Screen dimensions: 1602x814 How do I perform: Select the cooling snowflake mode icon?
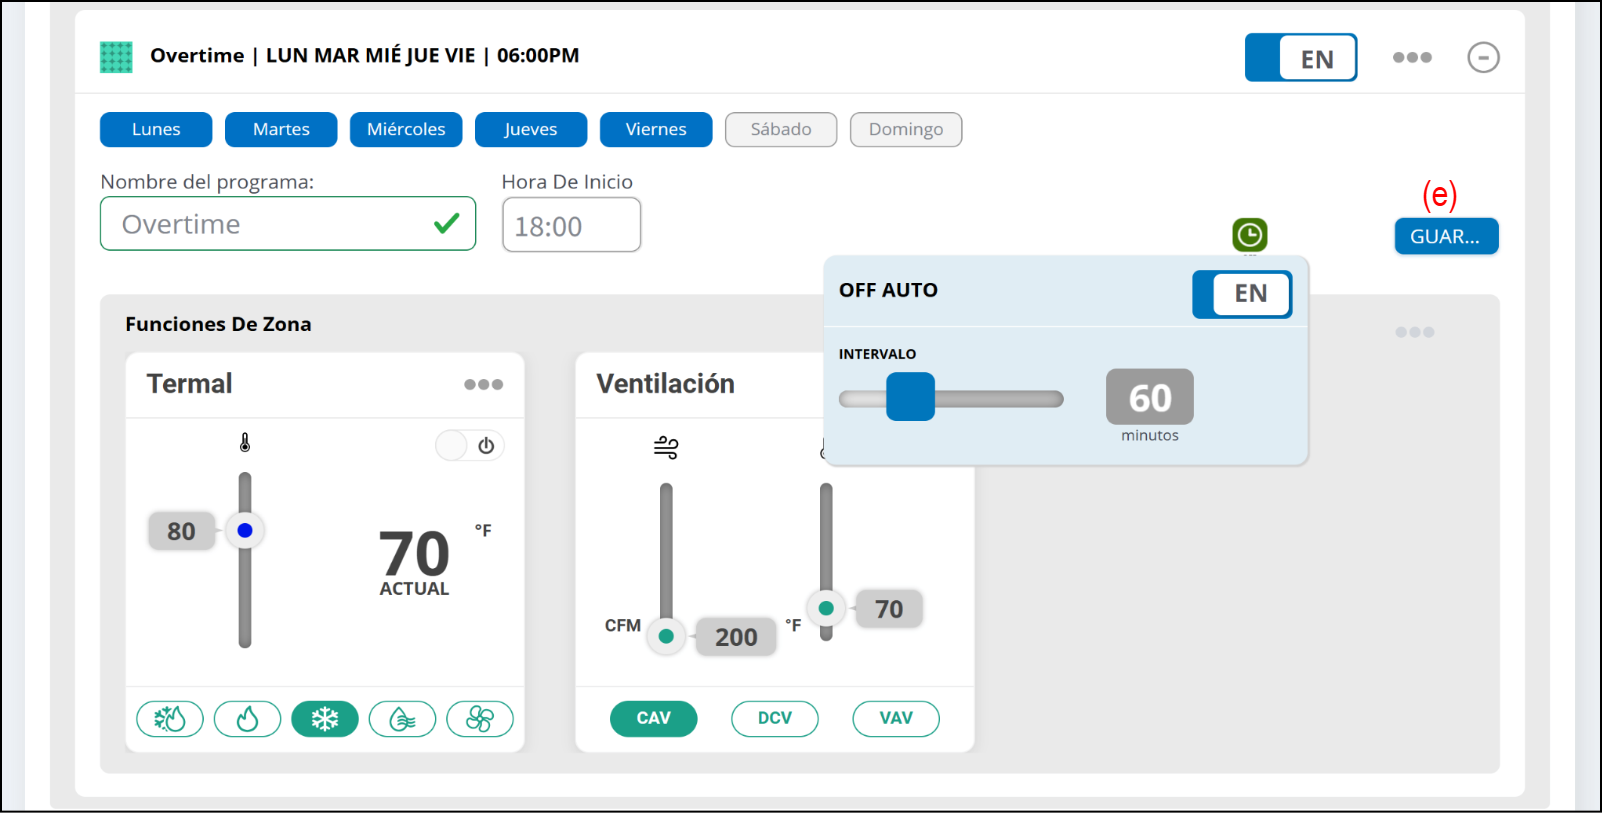(325, 719)
